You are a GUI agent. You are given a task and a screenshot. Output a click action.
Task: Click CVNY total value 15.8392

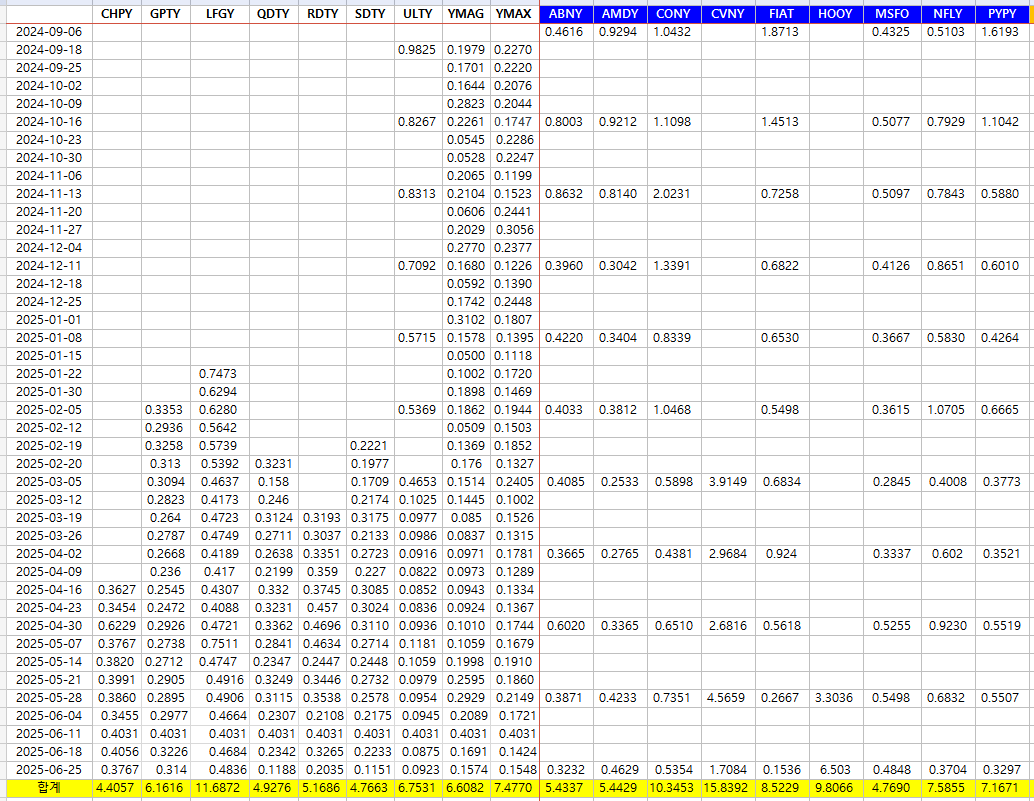click(x=727, y=788)
